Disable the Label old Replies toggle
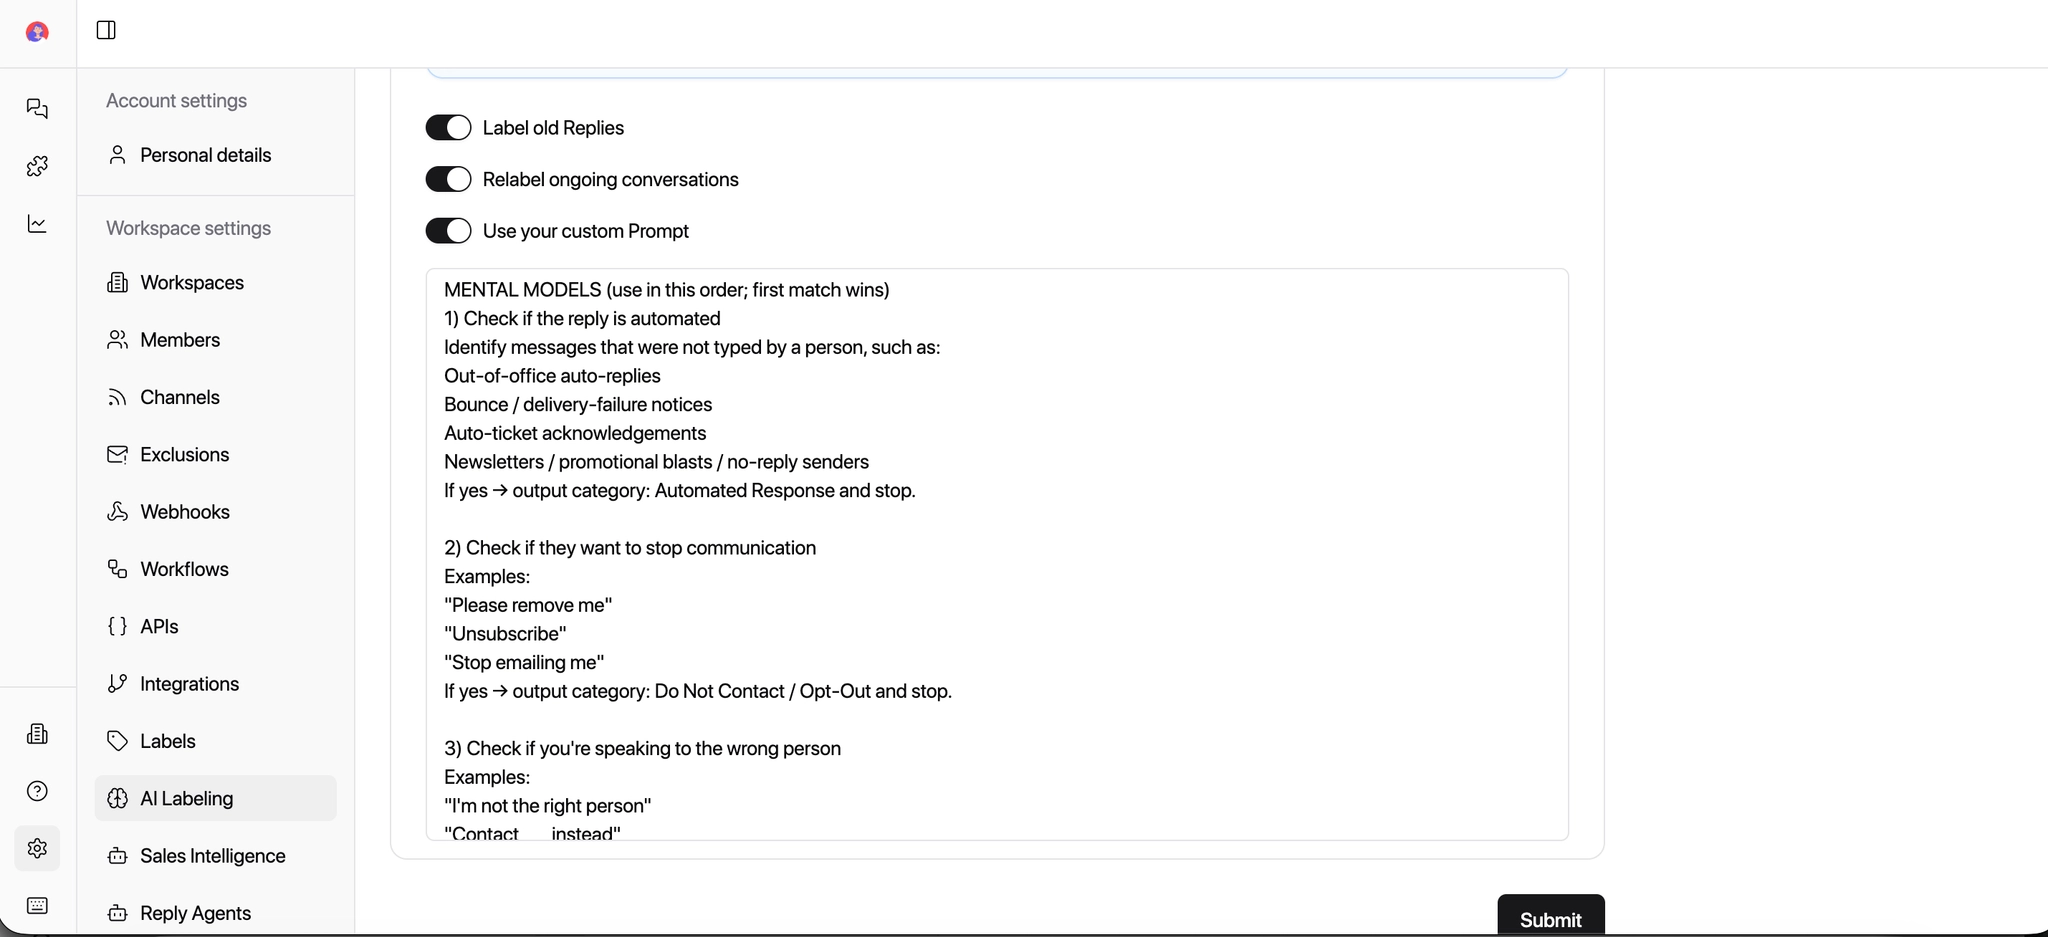Viewport: 2048px width, 937px height. click(448, 128)
